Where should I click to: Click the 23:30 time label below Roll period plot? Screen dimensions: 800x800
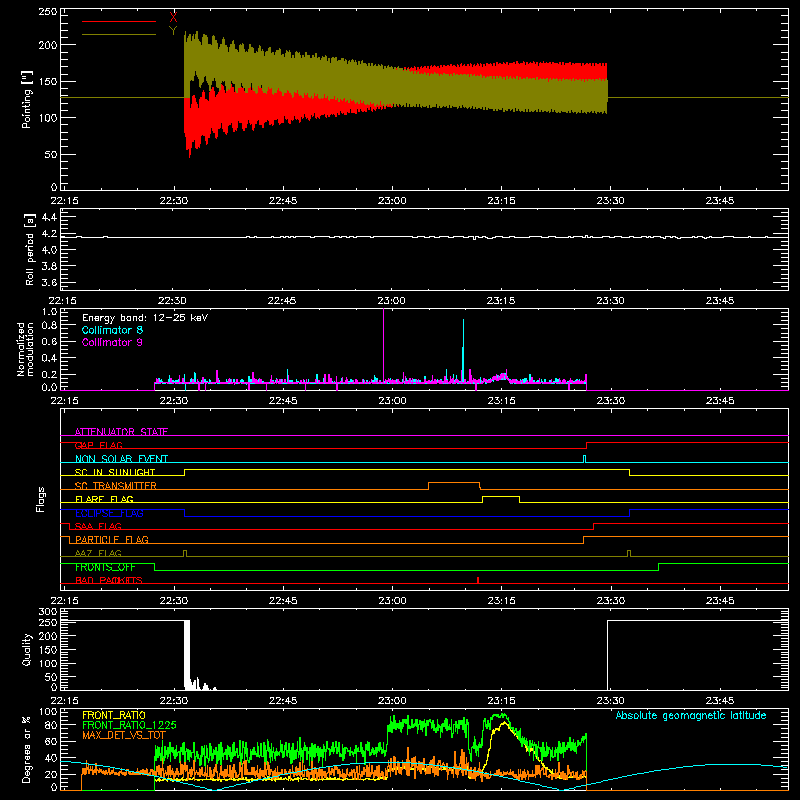pos(611,301)
